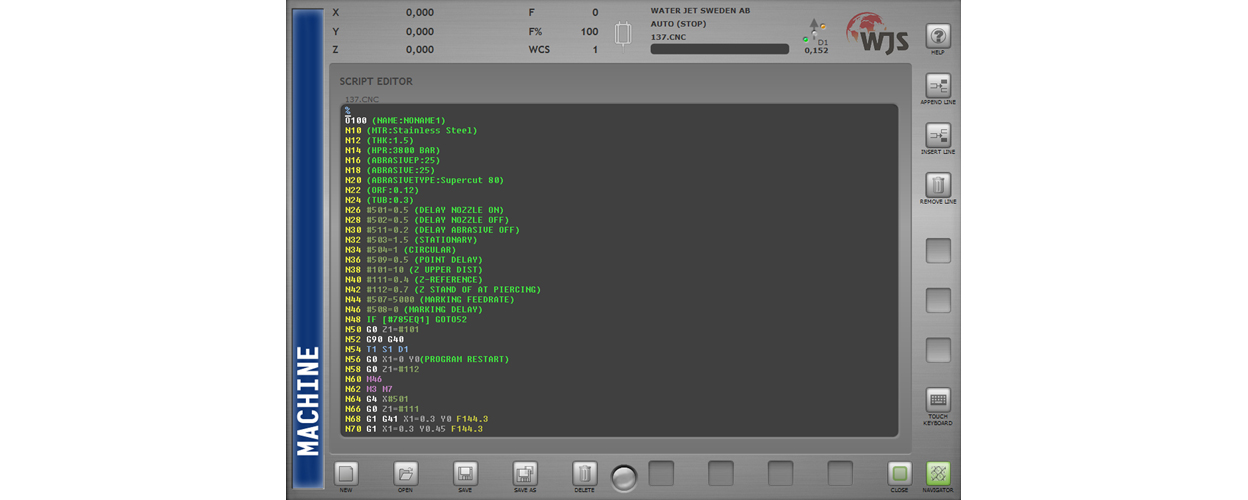Create a New script file
This screenshot has height=500, width=1248.
pyautogui.click(x=346, y=473)
